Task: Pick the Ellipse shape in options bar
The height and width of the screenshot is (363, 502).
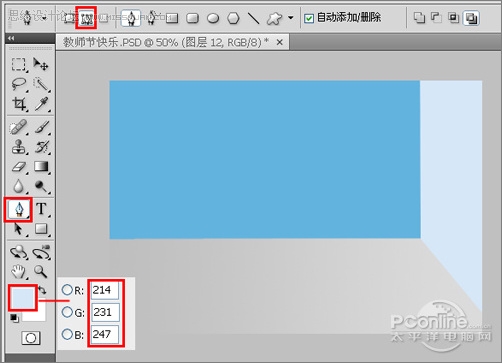Action: point(213,18)
